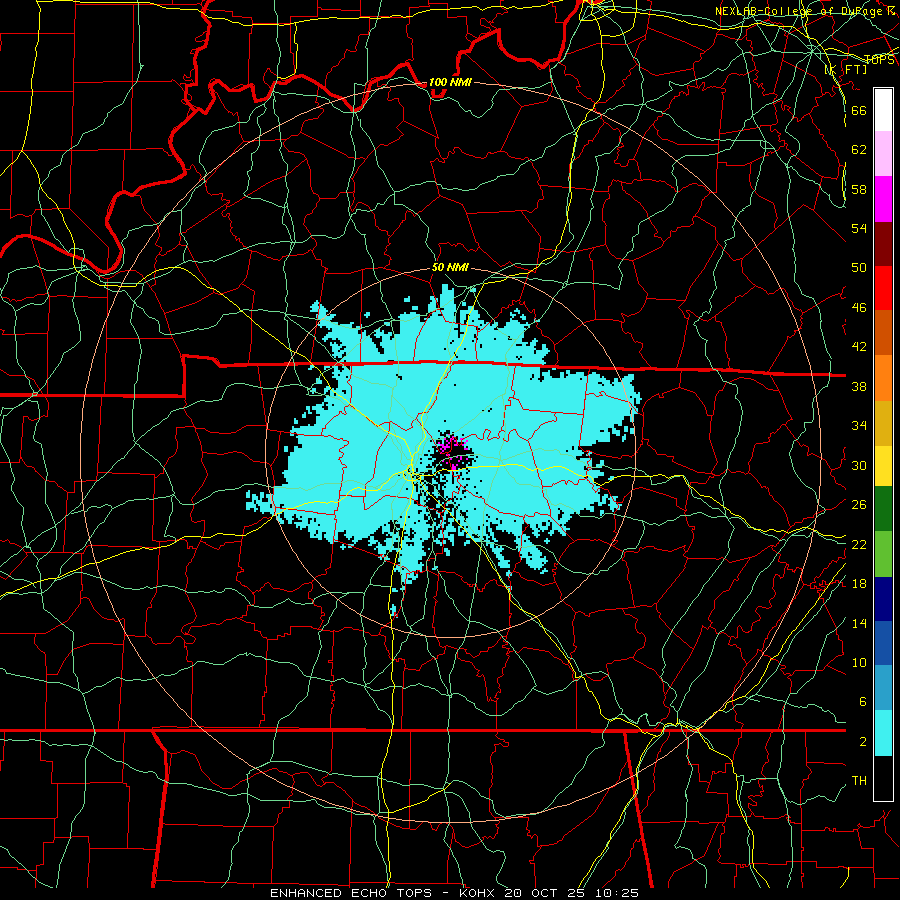Click the legend value '62'
Image resolution: width=900 pixels, height=900 pixels.
coord(859,149)
